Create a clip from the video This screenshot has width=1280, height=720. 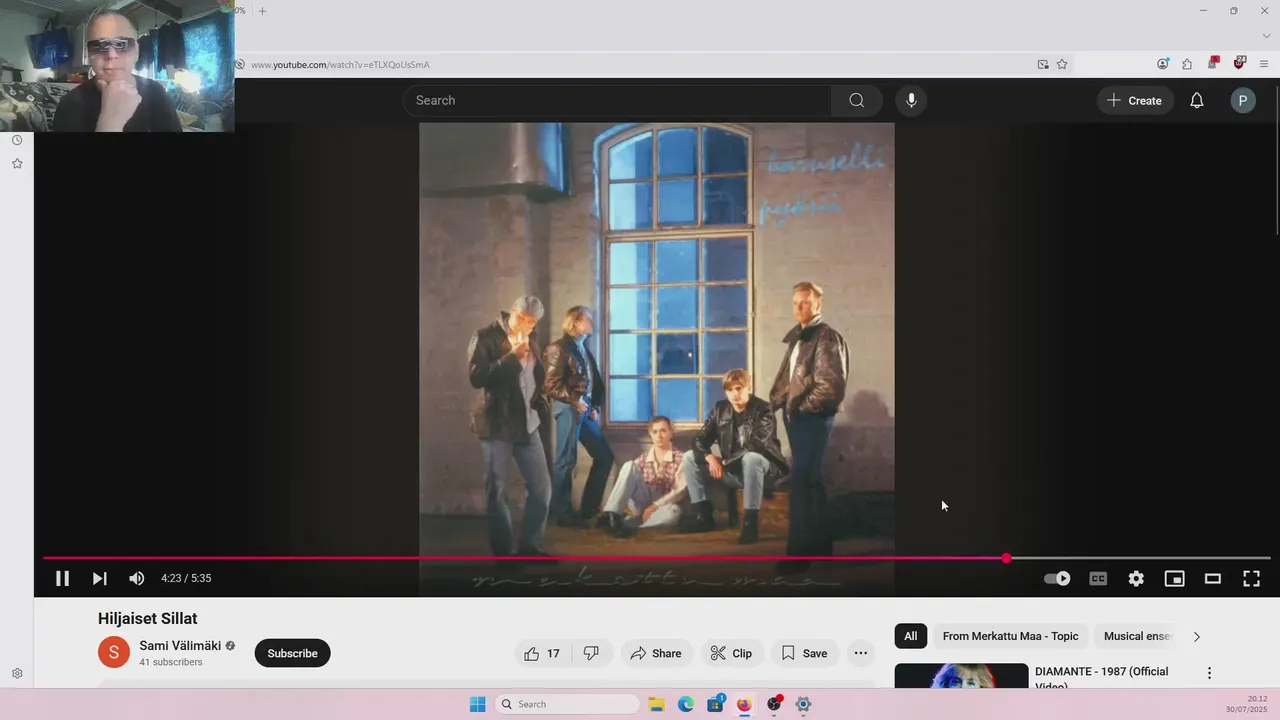tap(732, 653)
